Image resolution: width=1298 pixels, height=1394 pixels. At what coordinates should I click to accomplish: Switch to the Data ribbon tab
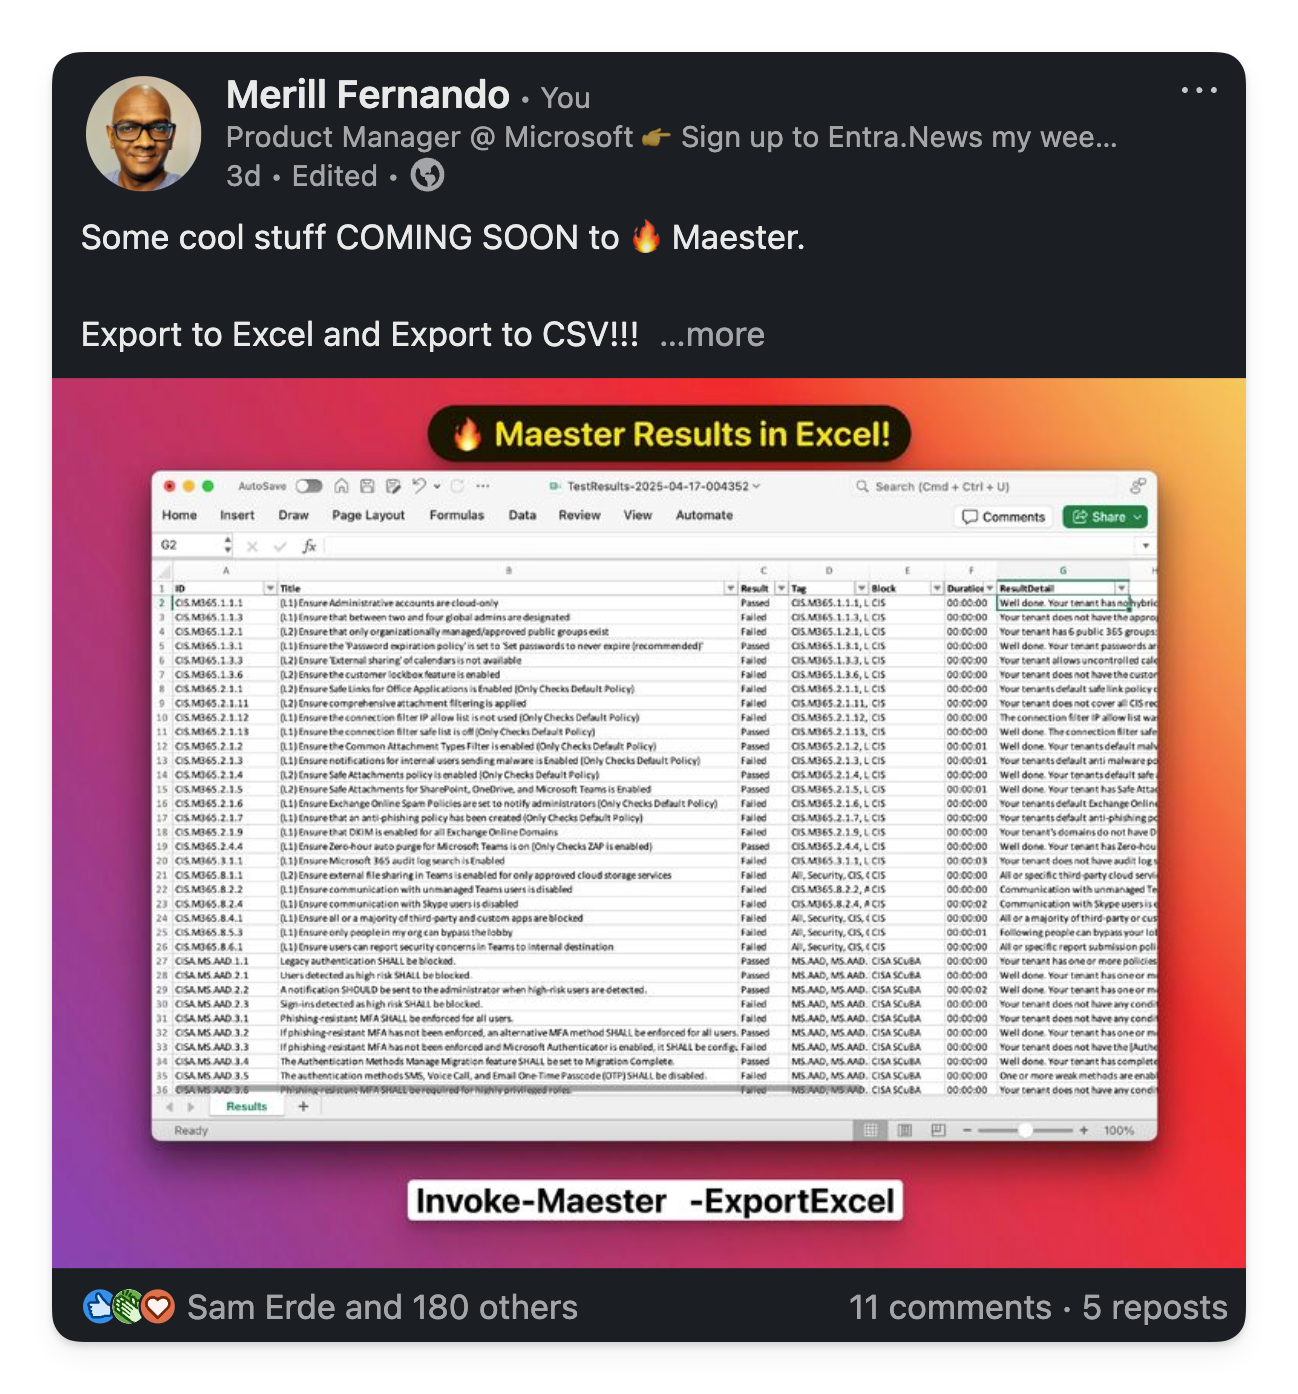pyautogui.click(x=522, y=515)
